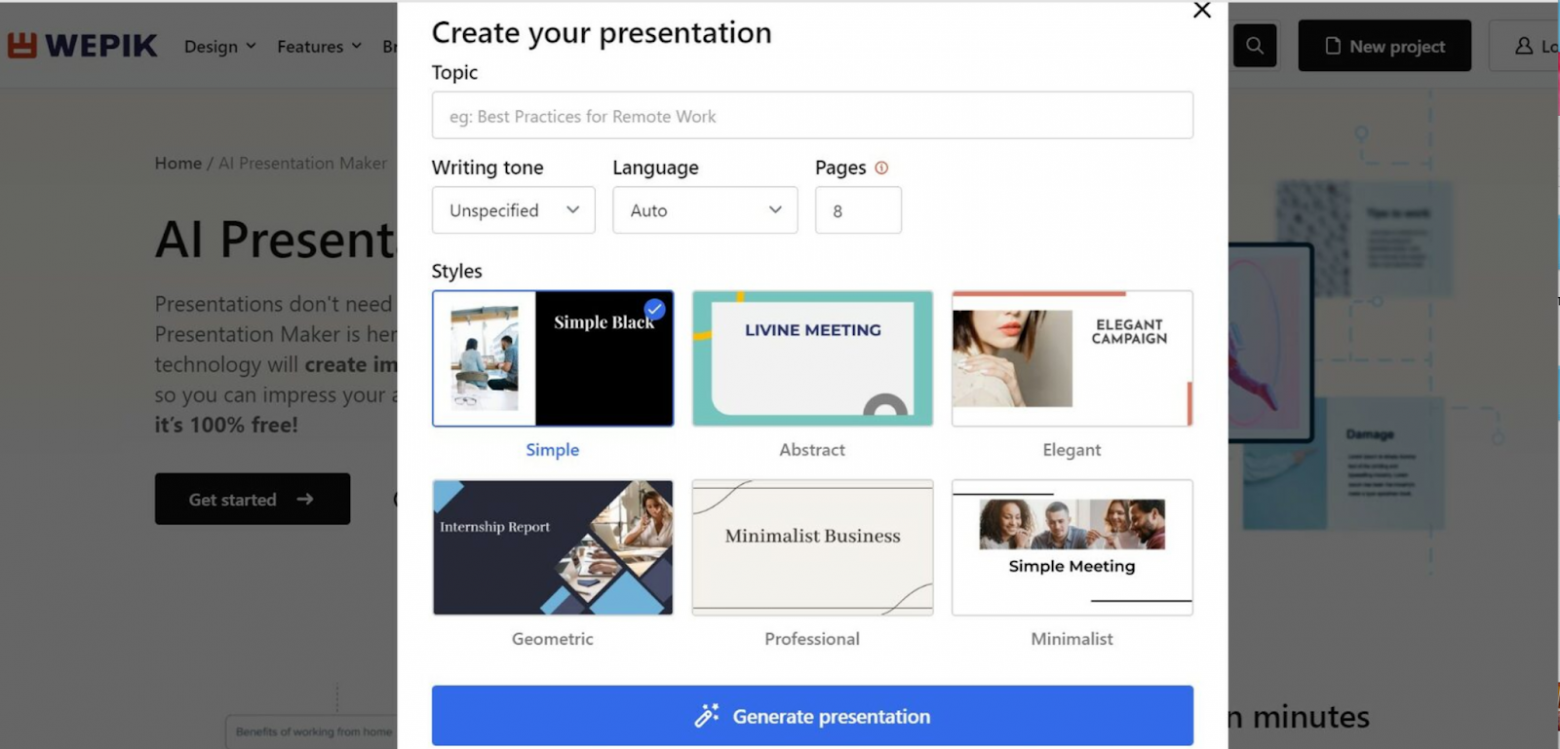Click the Home breadcrumb link
Screen dimensions: 1560x749
178,163
